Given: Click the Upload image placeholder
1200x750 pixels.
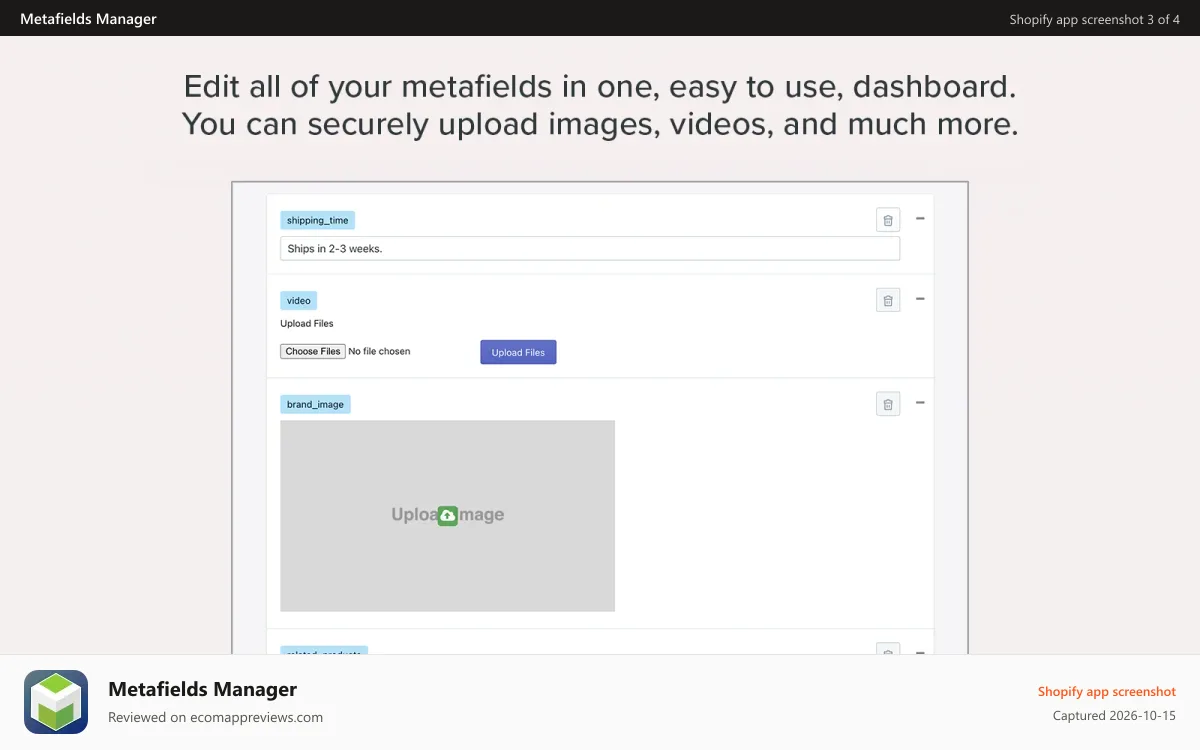Looking at the screenshot, I should (447, 515).
